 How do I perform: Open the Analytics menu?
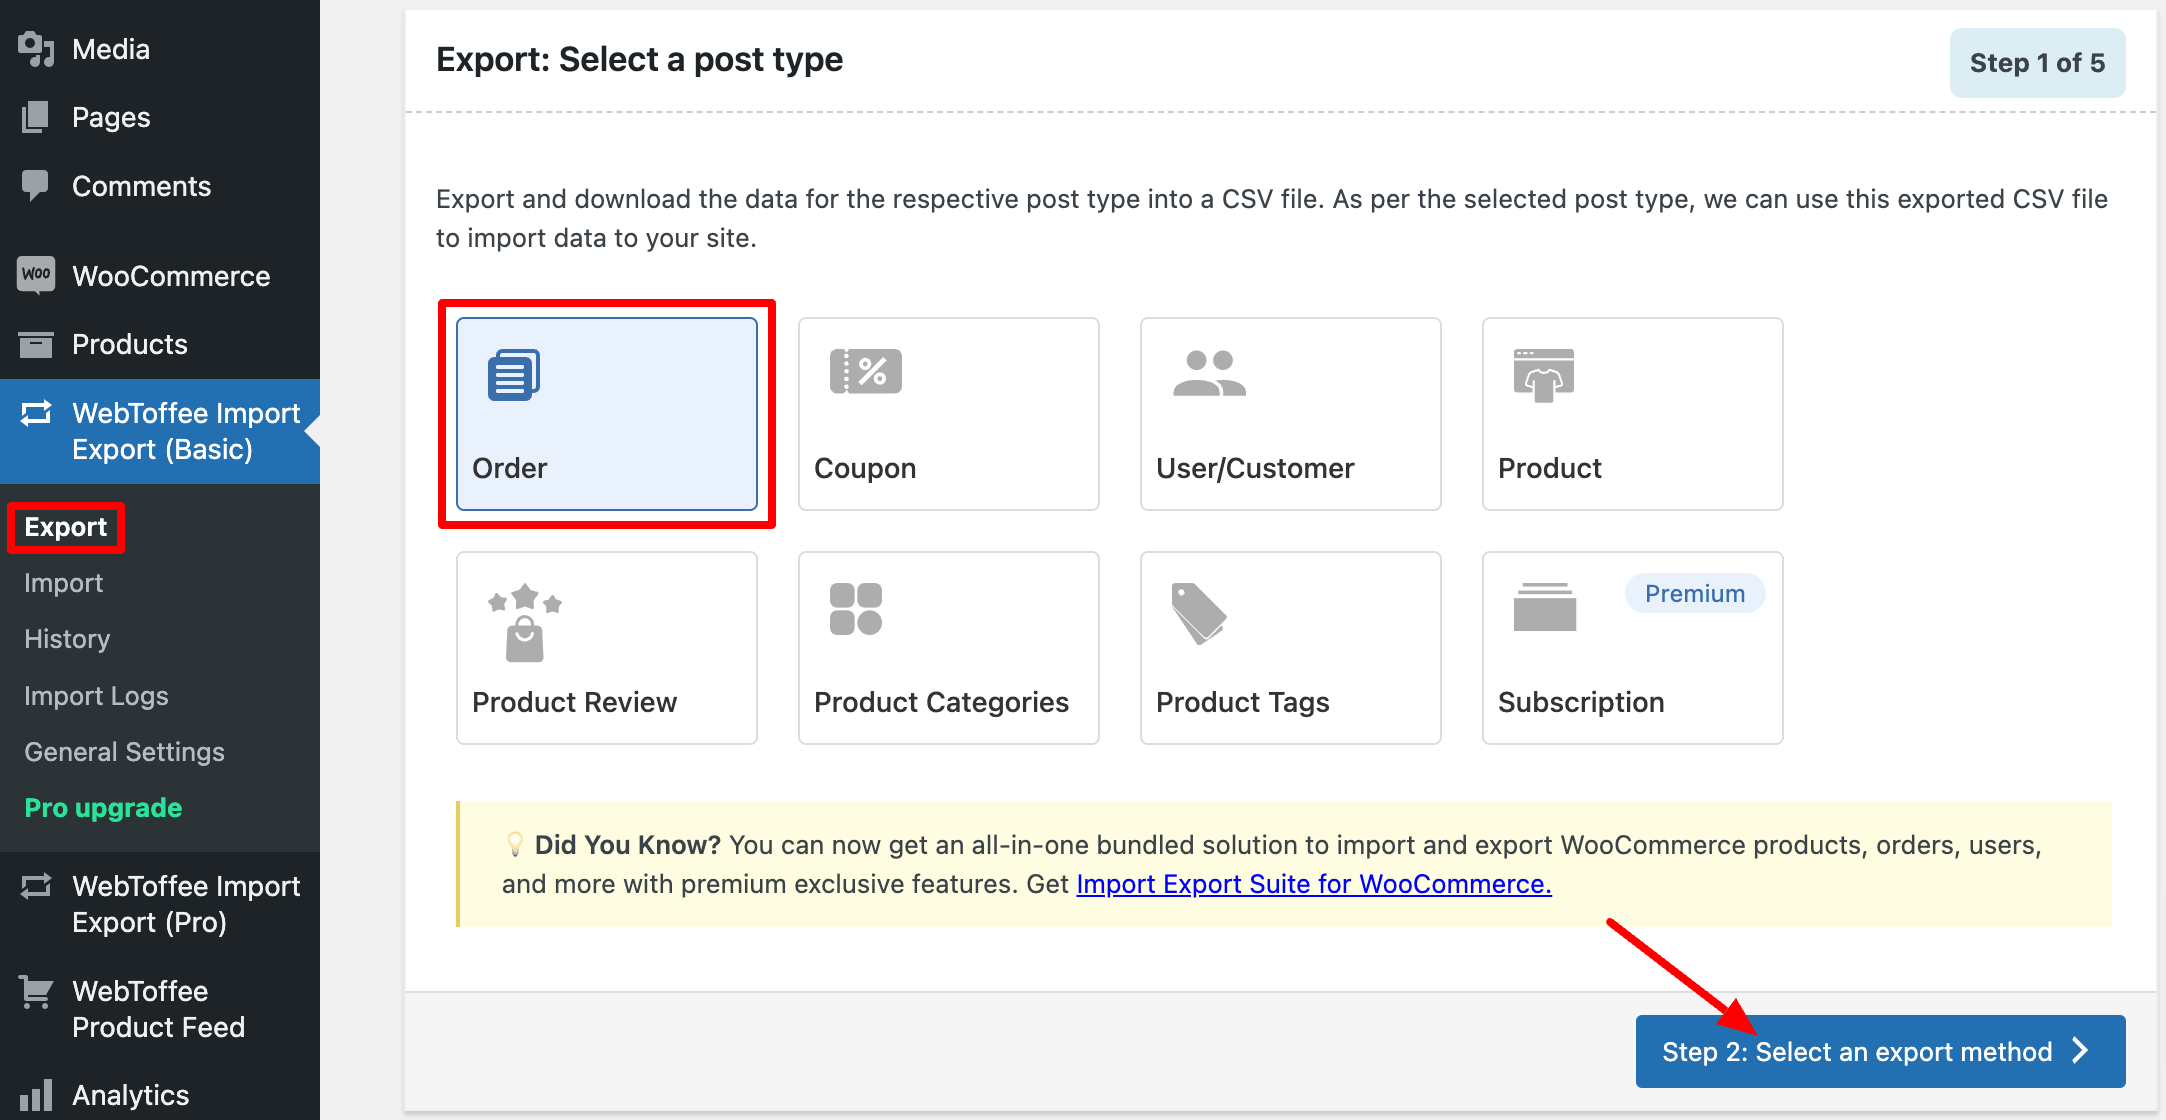[x=160, y=1095]
